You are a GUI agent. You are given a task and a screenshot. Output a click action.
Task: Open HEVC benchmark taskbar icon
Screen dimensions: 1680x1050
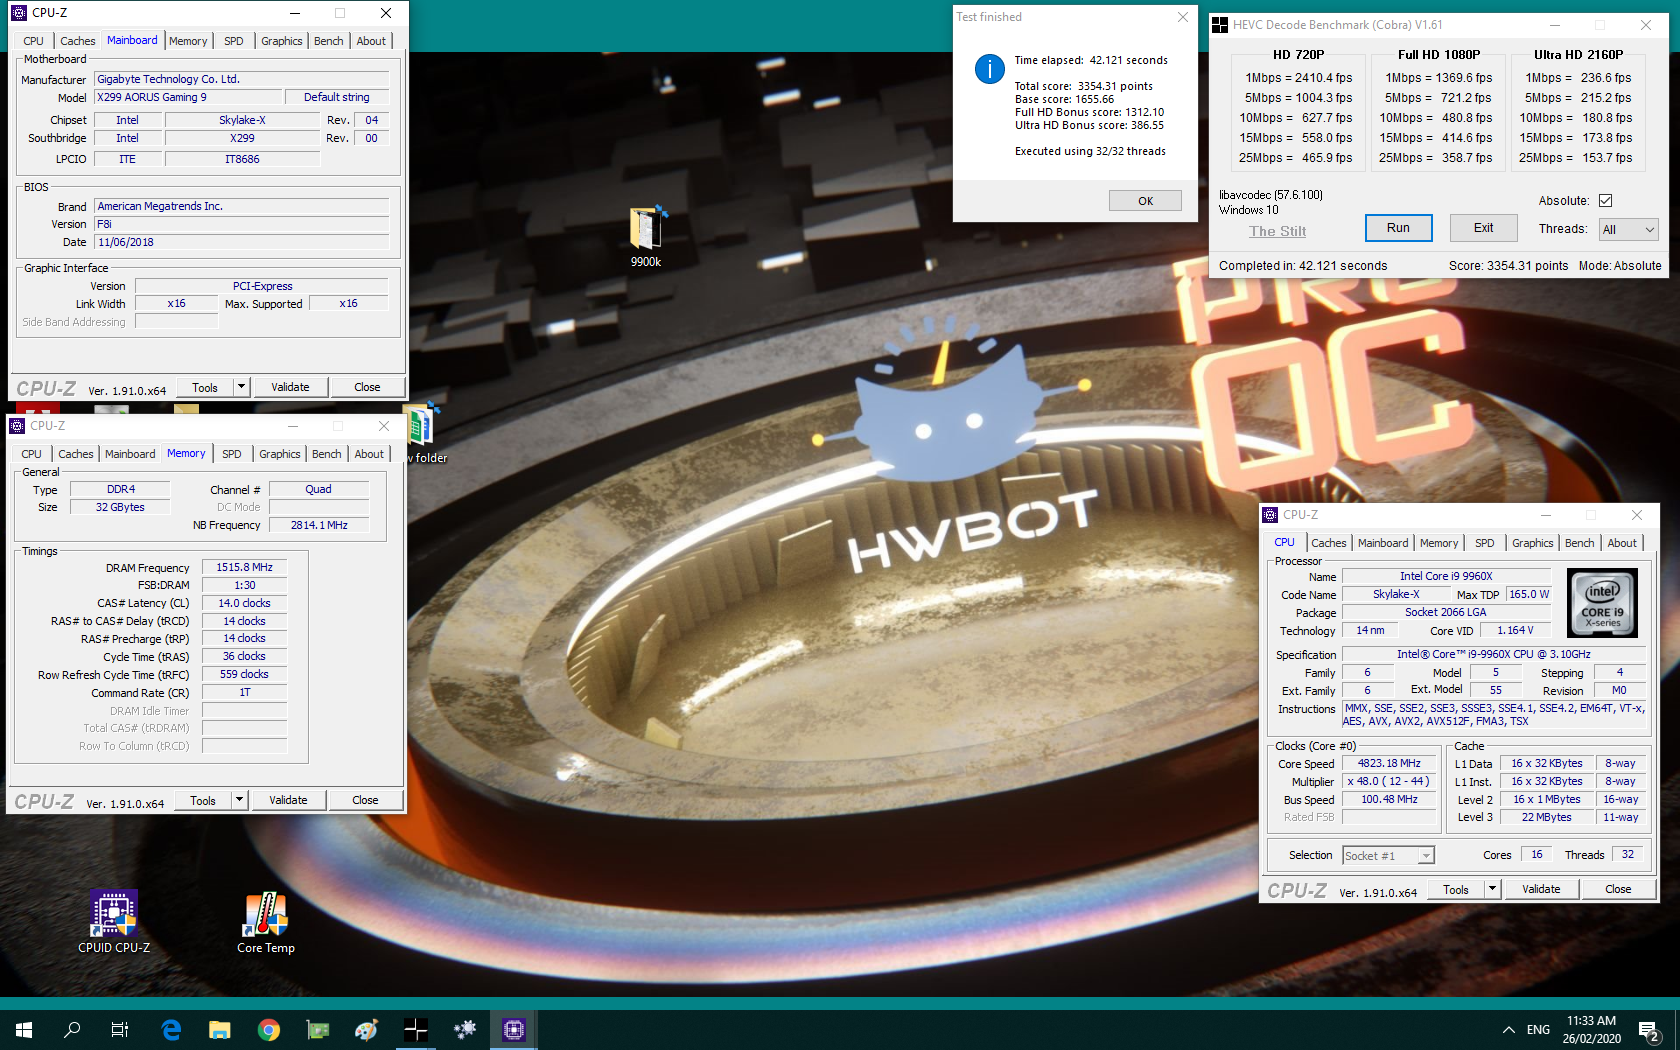coord(416,1029)
